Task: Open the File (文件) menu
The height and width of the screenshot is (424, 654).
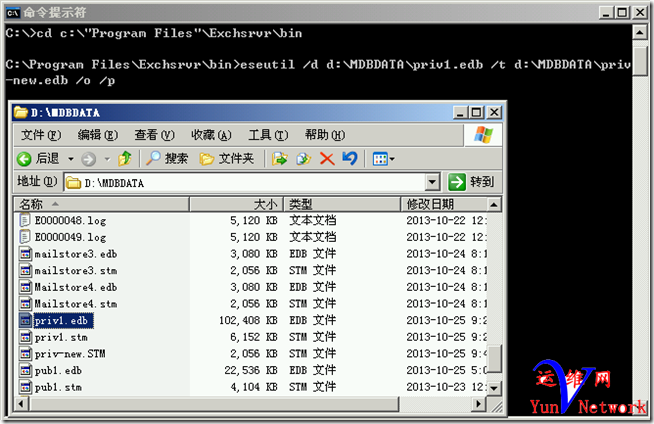Action: click(x=41, y=135)
